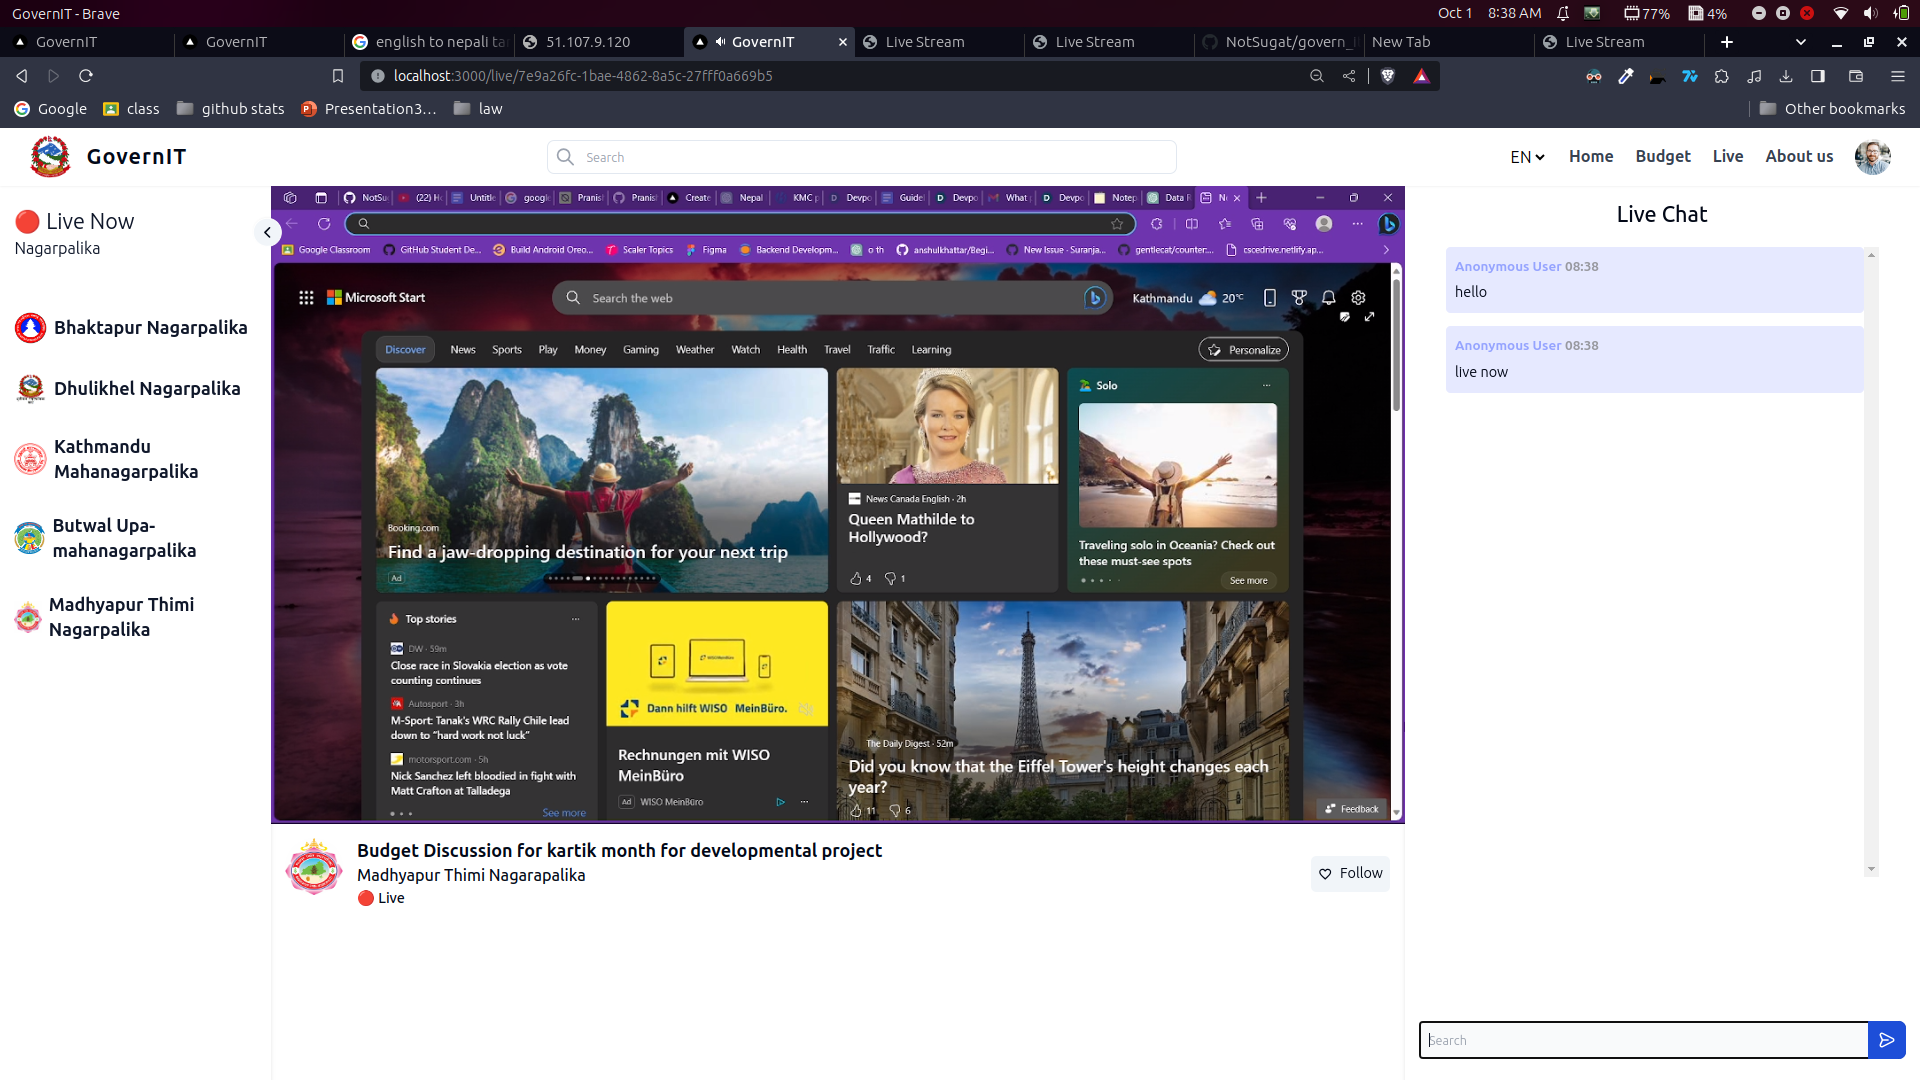Screen dimensions: 1920x1080
Task: Send the chat message with arrow icon
Action: coord(1886,1040)
